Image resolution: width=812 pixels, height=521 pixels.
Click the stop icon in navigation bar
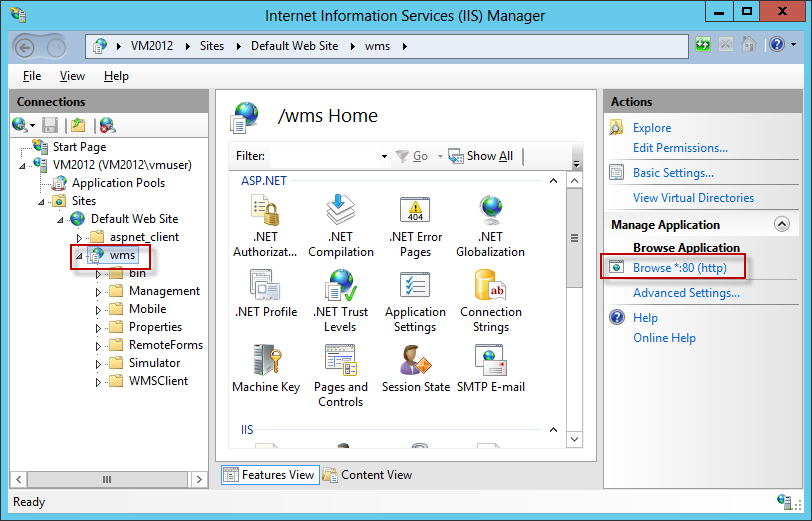[726, 45]
